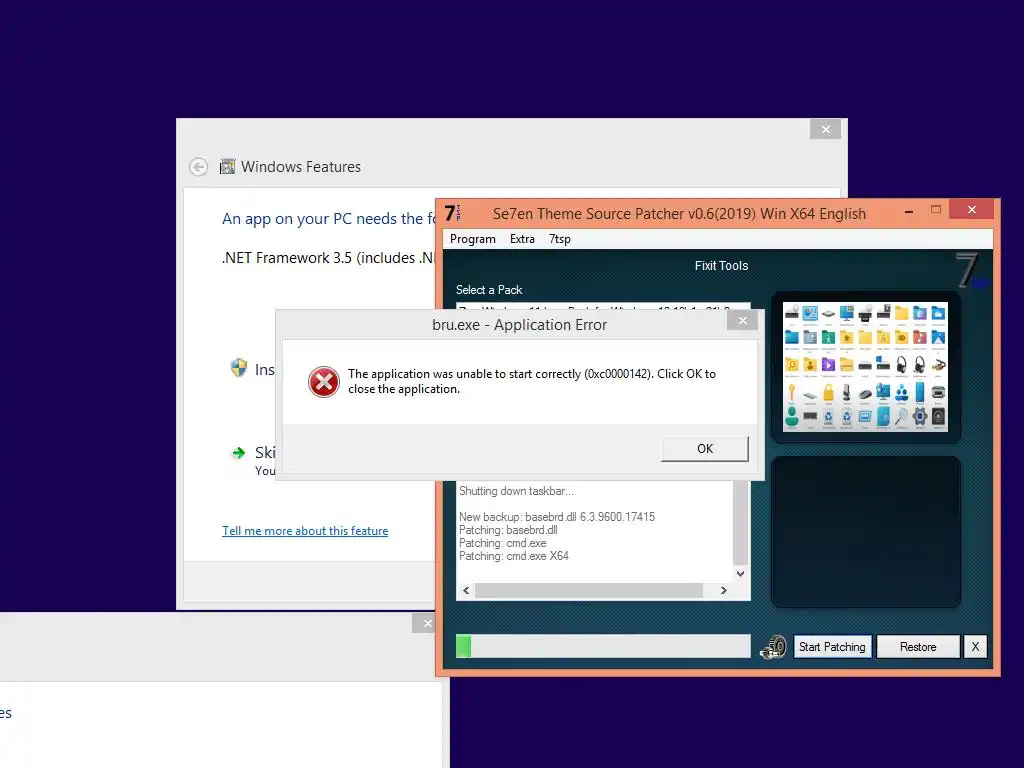Click the patching progress bar
The image size is (1024, 768).
pos(603,646)
